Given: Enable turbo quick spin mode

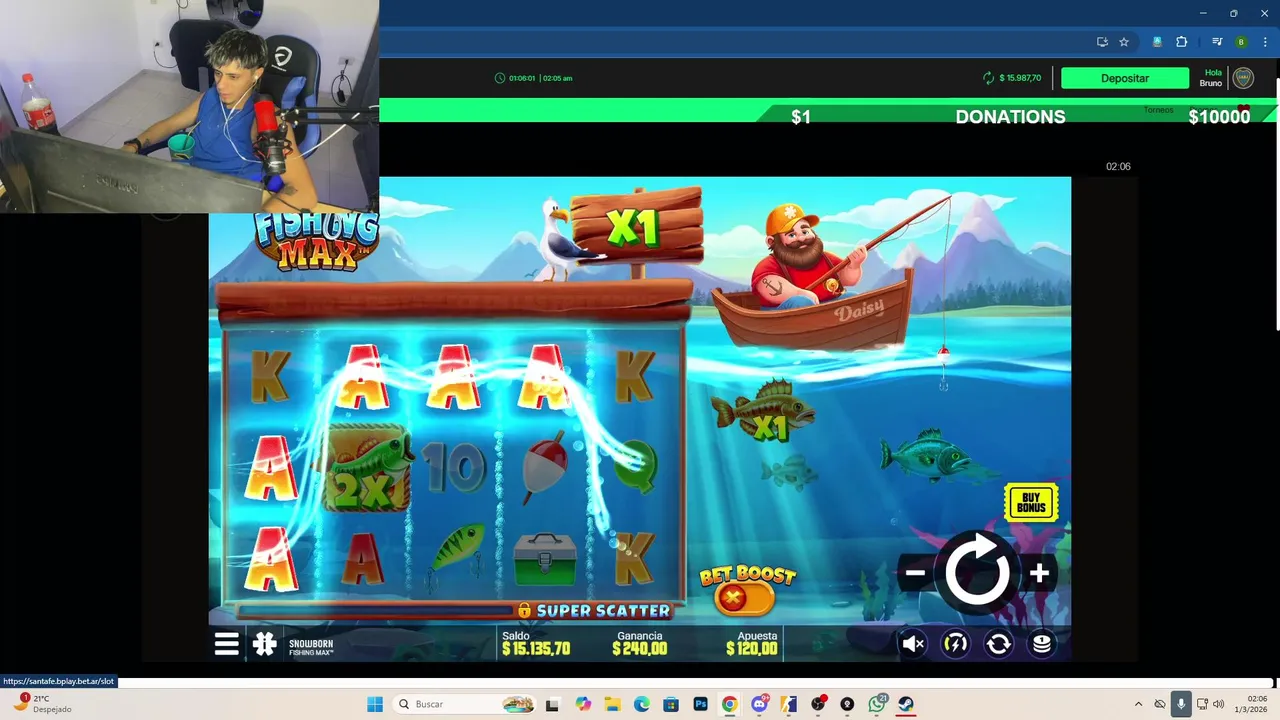Looking at the screenshot, I should (x=956, y=644).
